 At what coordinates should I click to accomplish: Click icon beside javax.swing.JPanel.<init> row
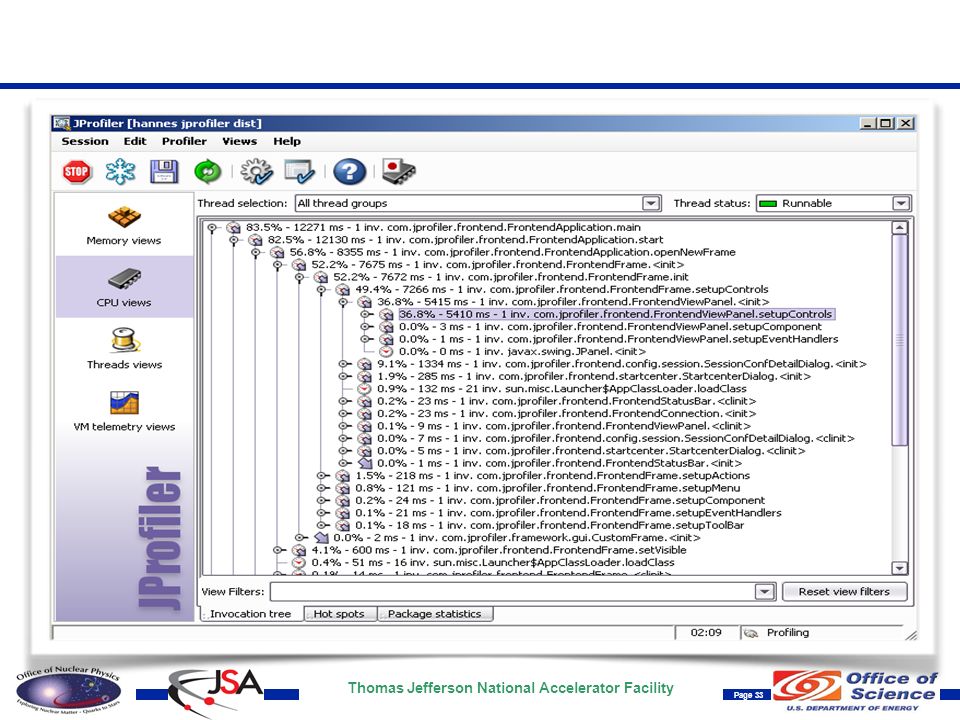[x=386, y=351]
